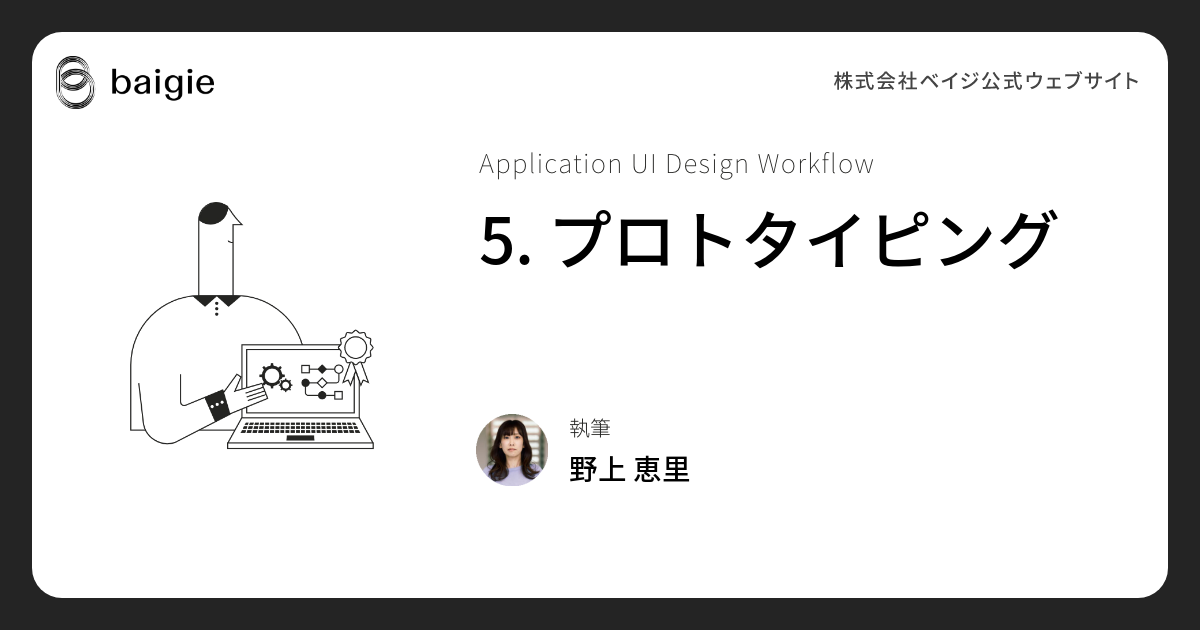Click the small gear icon on laptop screen
Viewport: 1200px width, 630px height.
click(x=286, y=385)
